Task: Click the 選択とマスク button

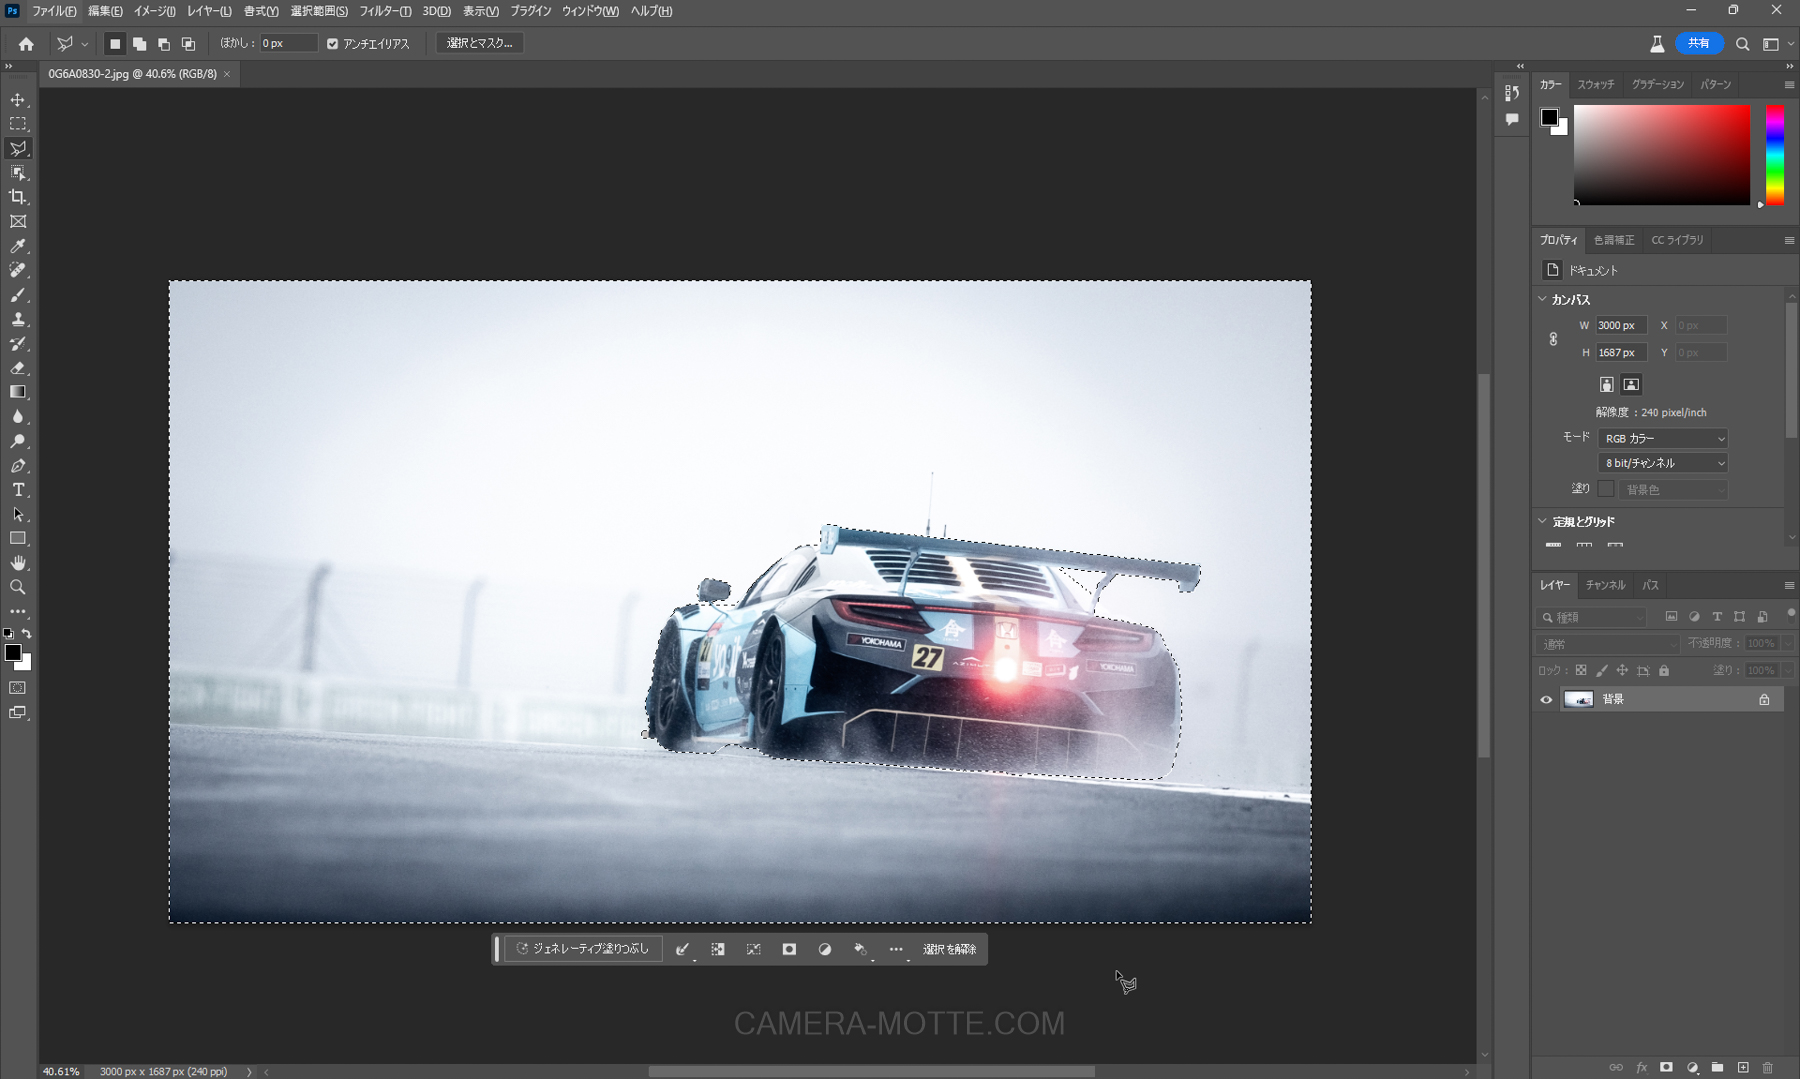Action: pyautogui.click(x=479, y=43)
